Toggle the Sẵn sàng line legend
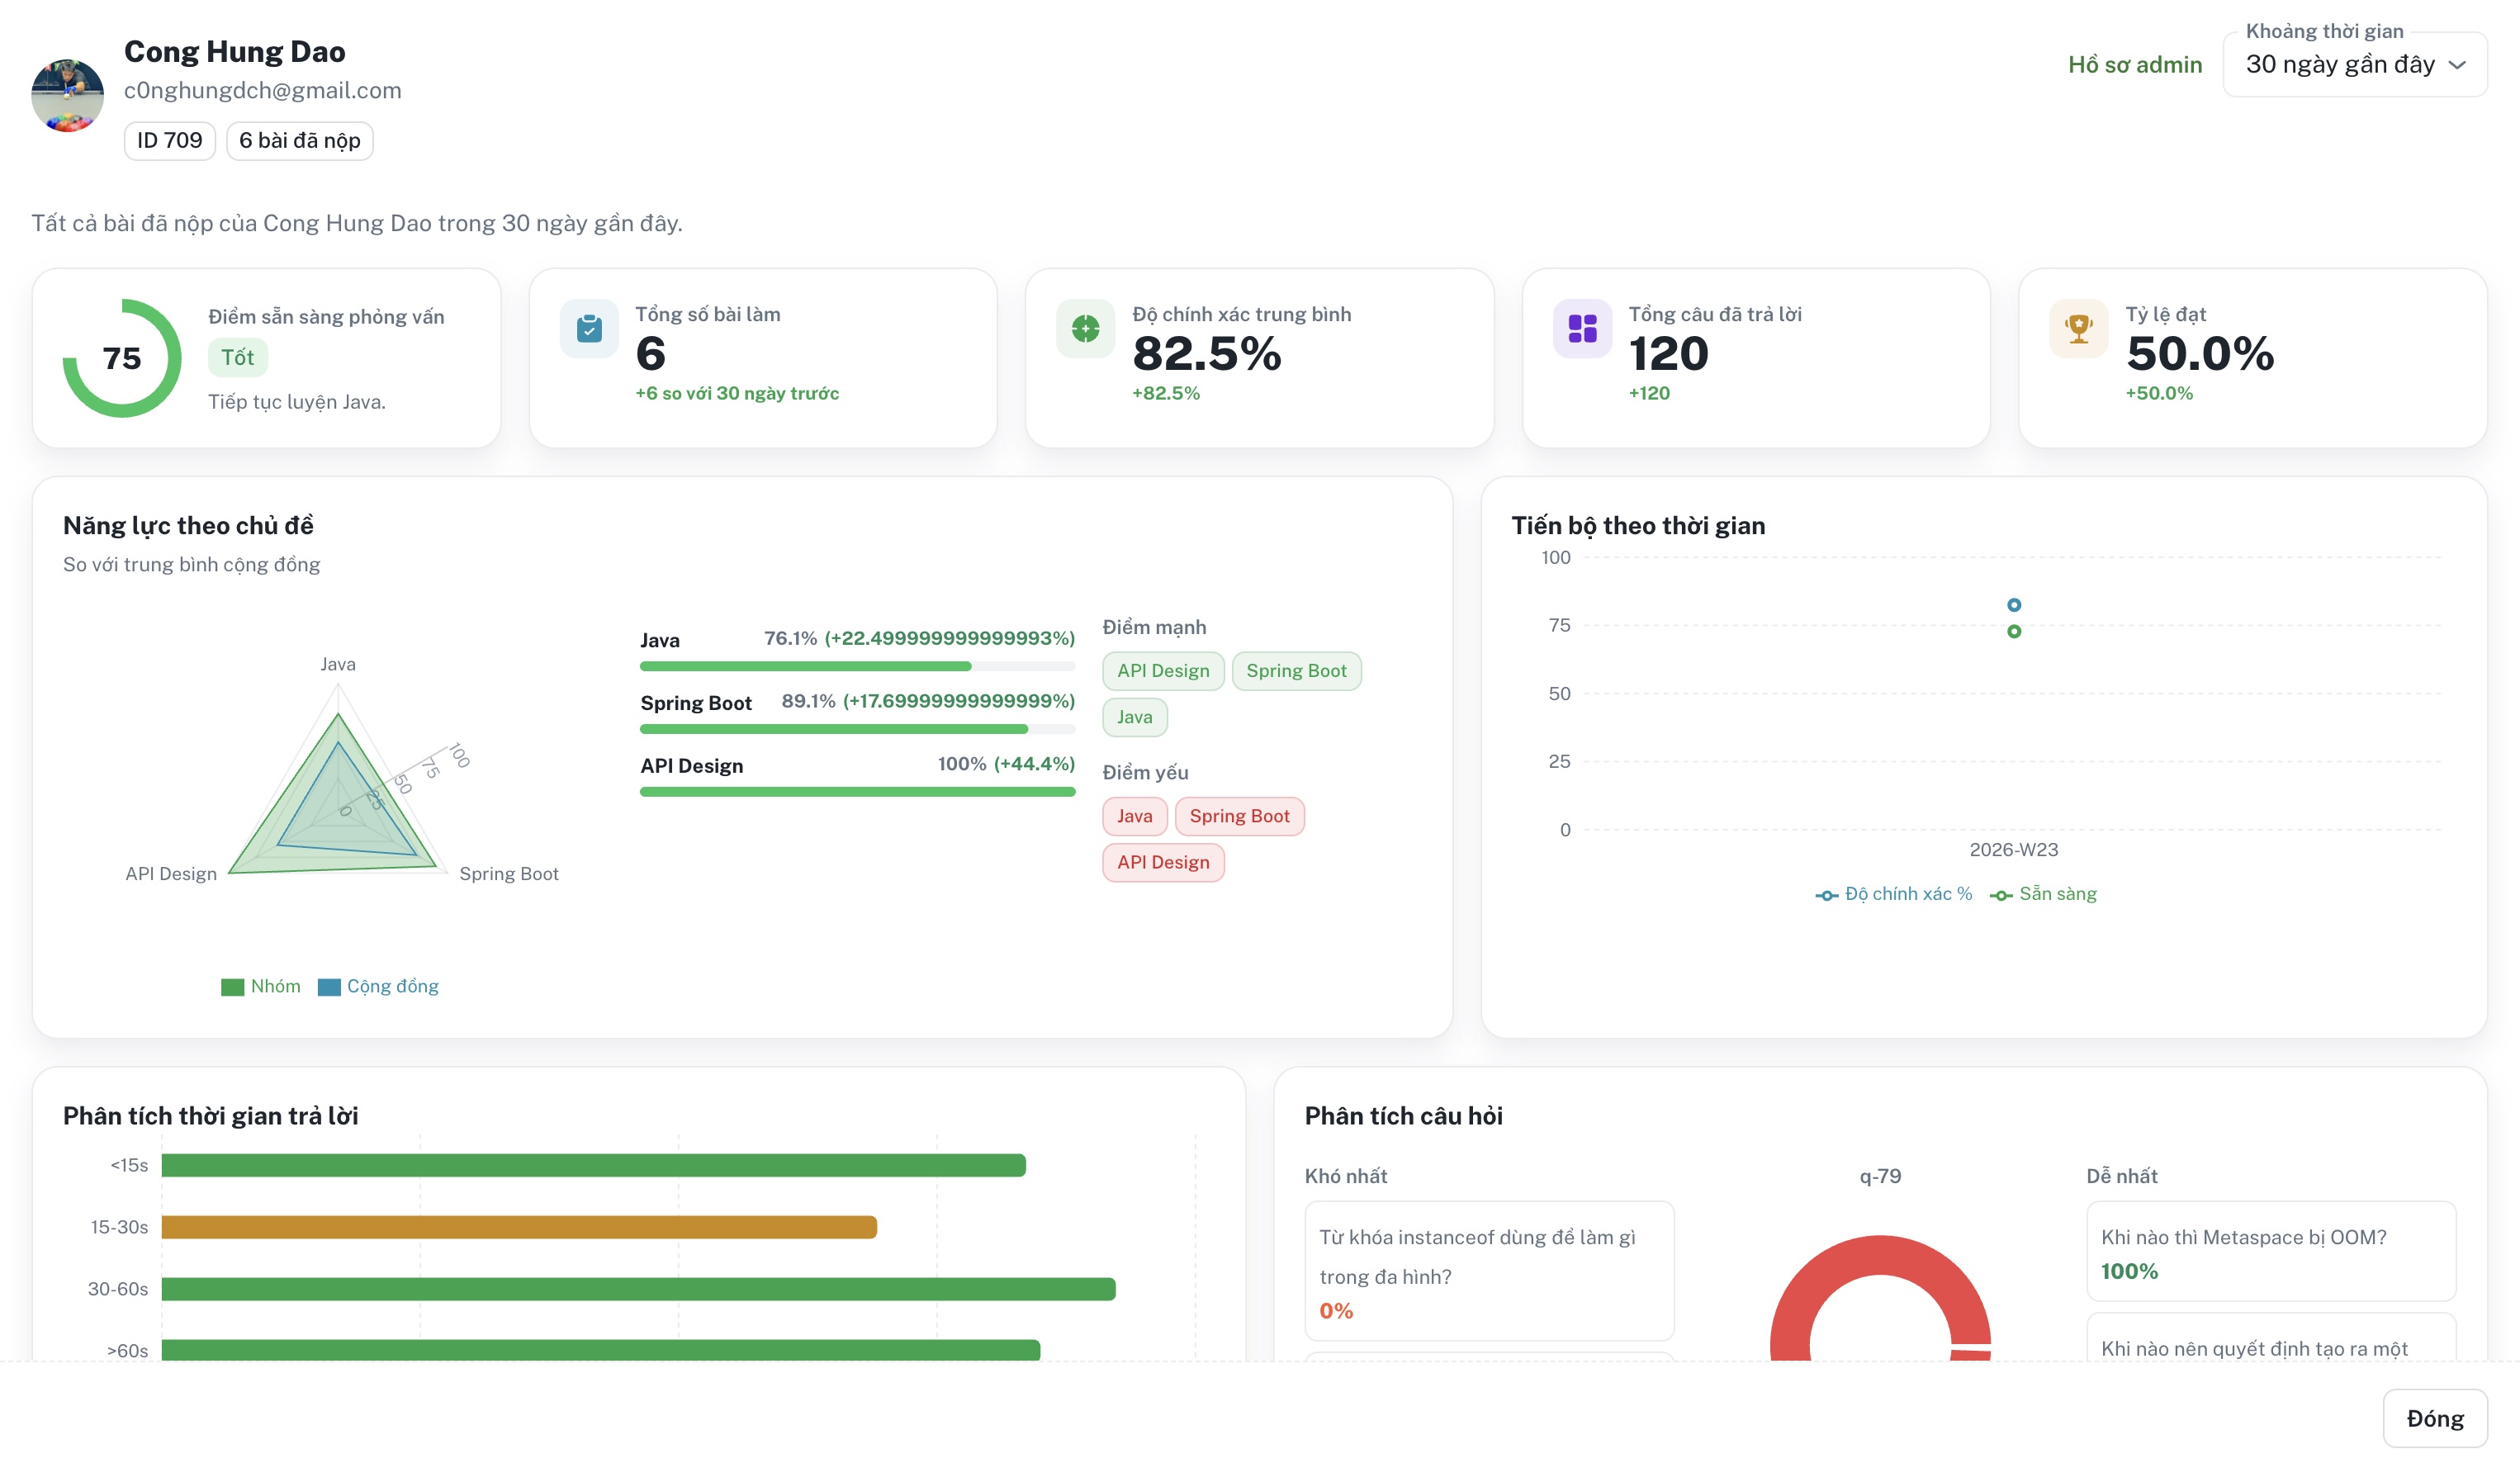 point(2043,894)
